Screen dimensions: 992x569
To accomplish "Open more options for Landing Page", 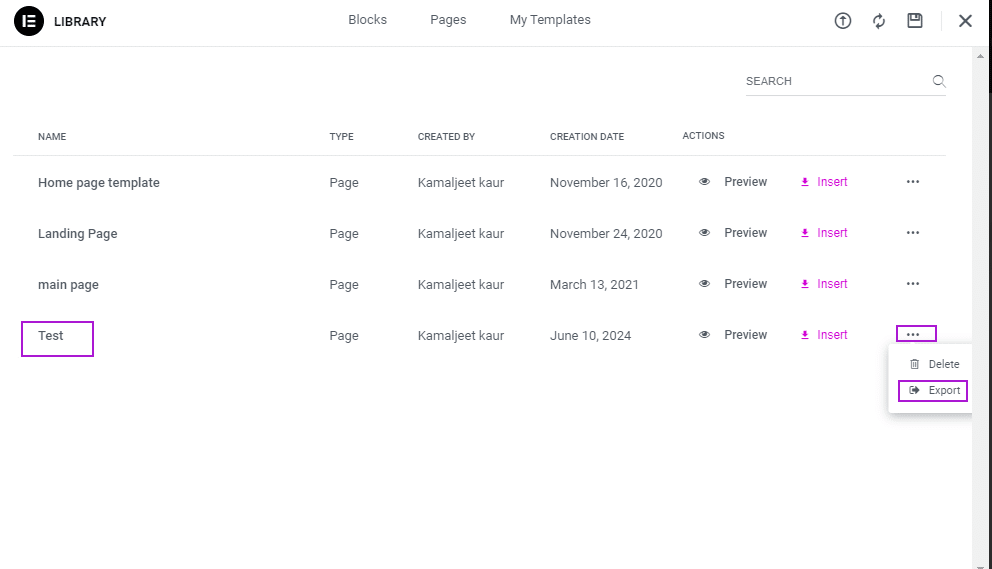I will point(912,233).
